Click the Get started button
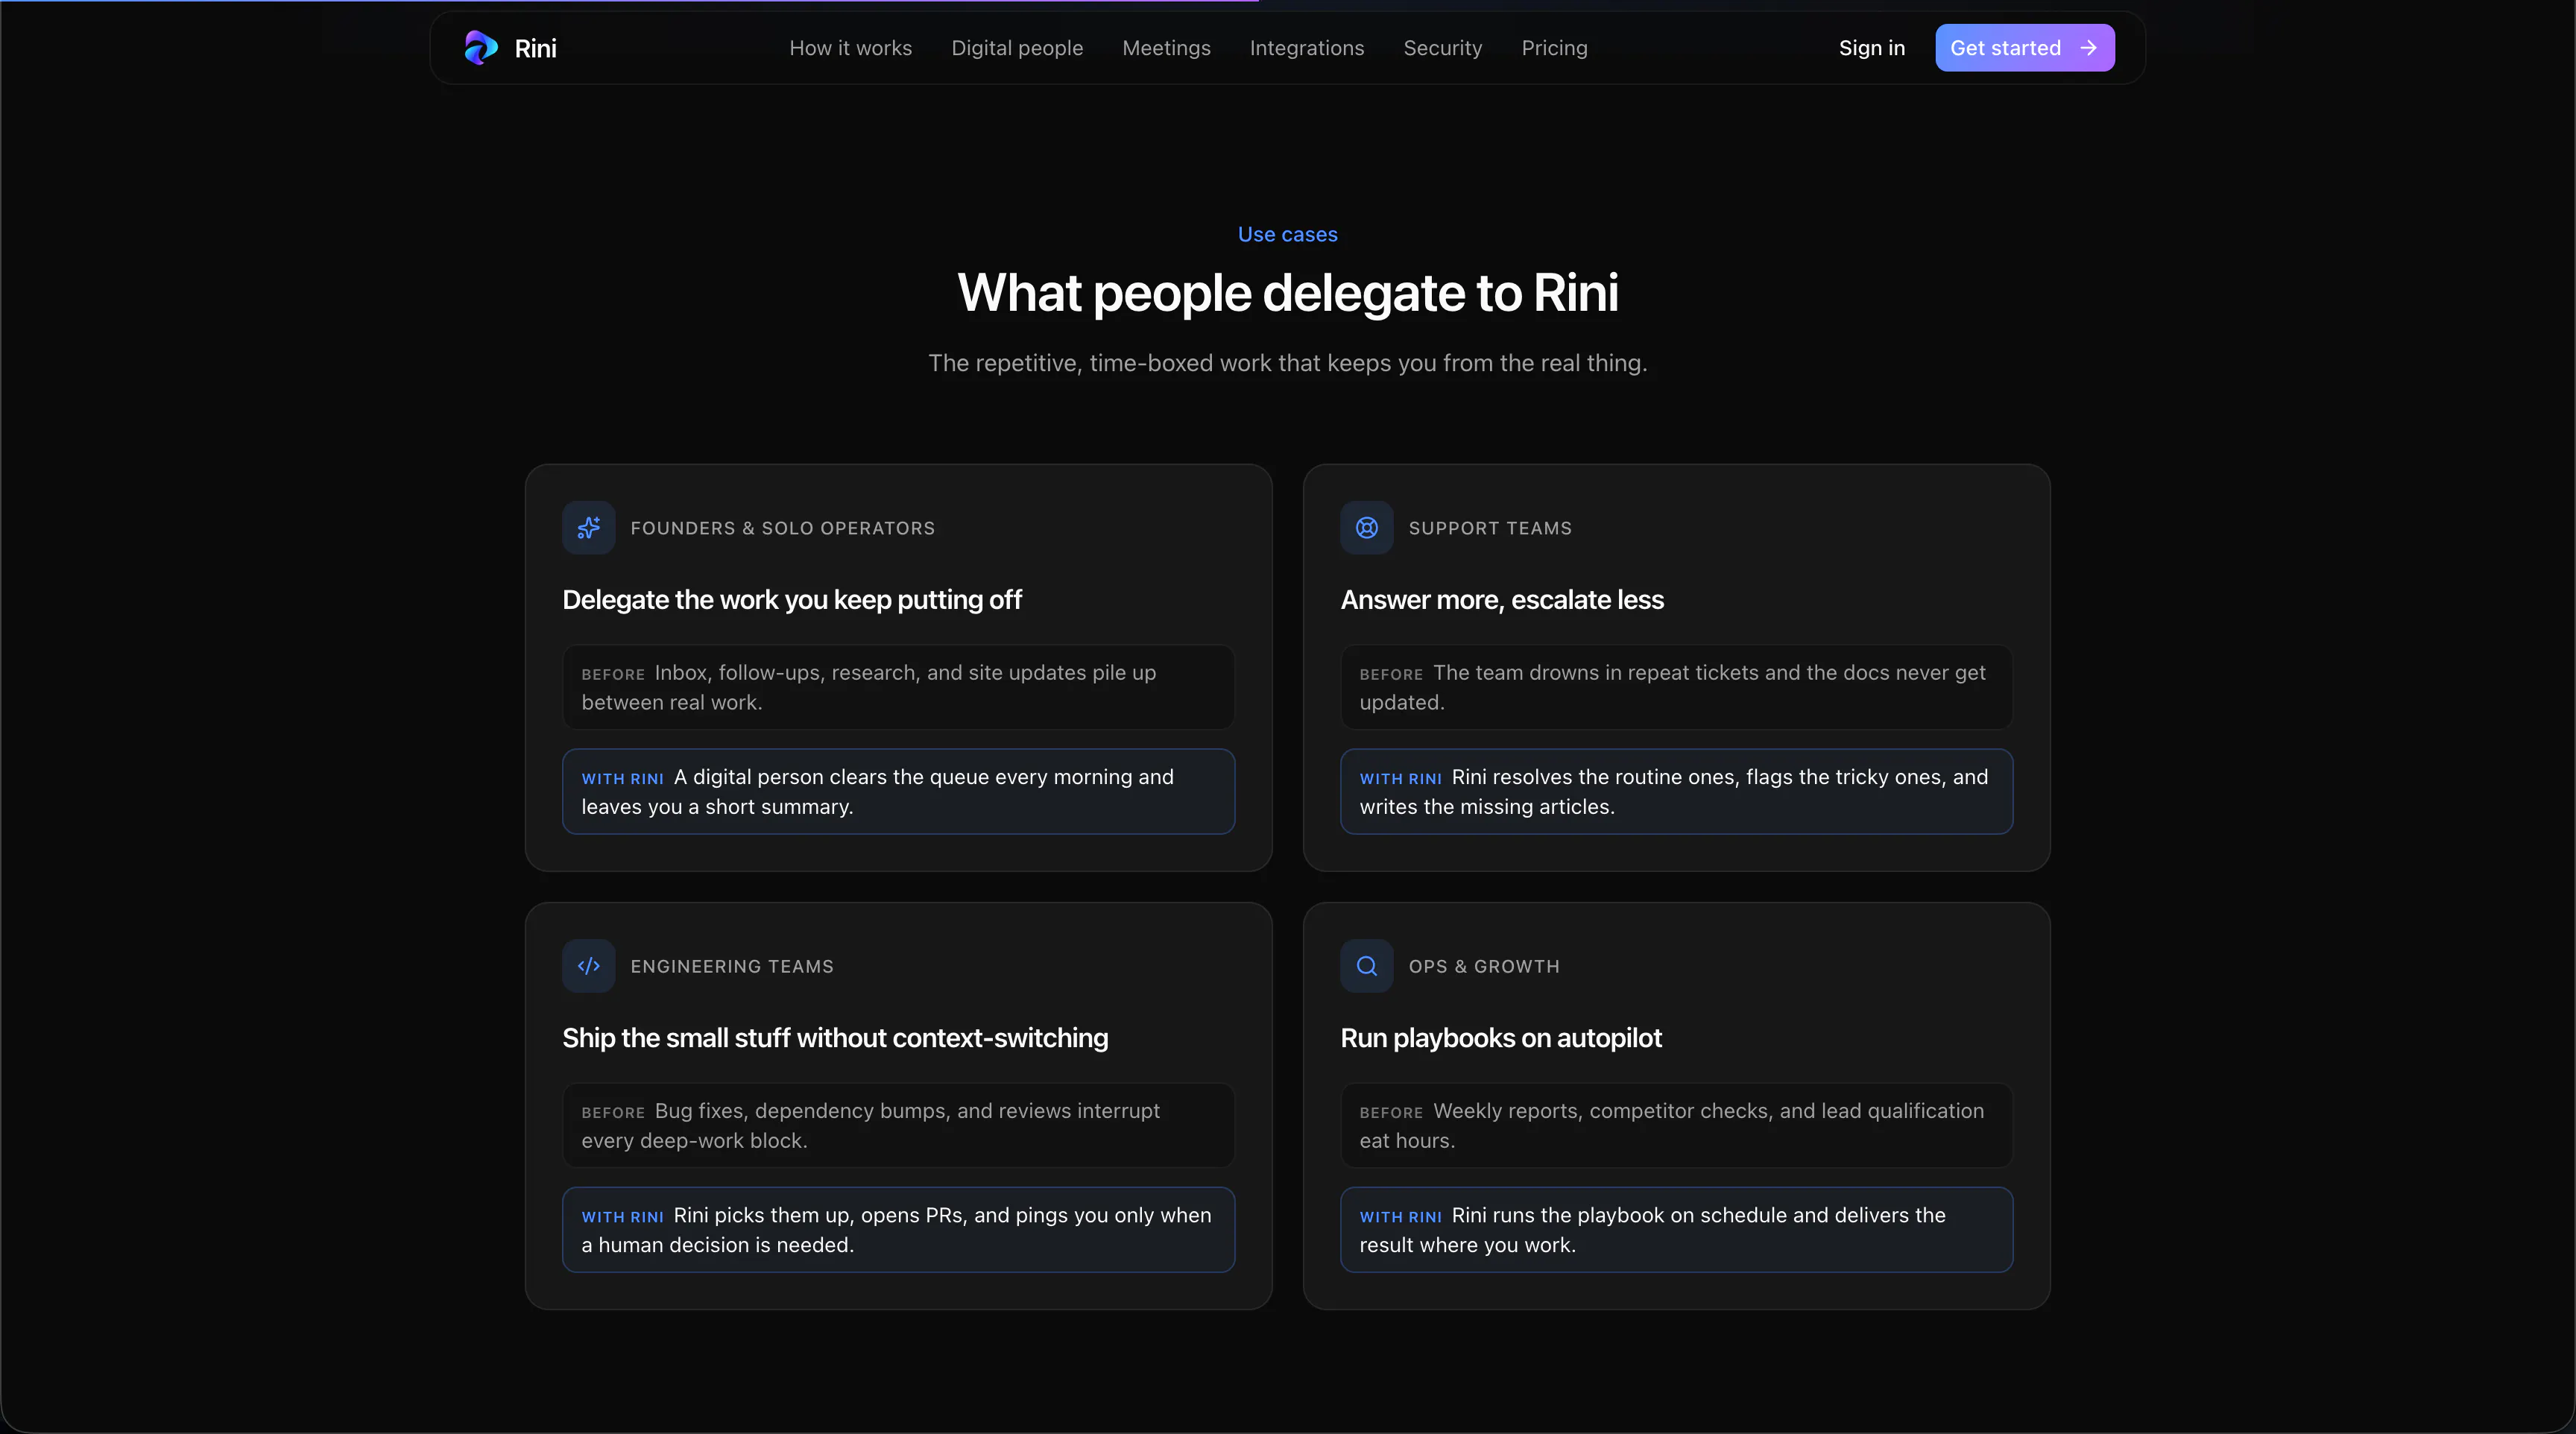 click(x=2025, y=48)
